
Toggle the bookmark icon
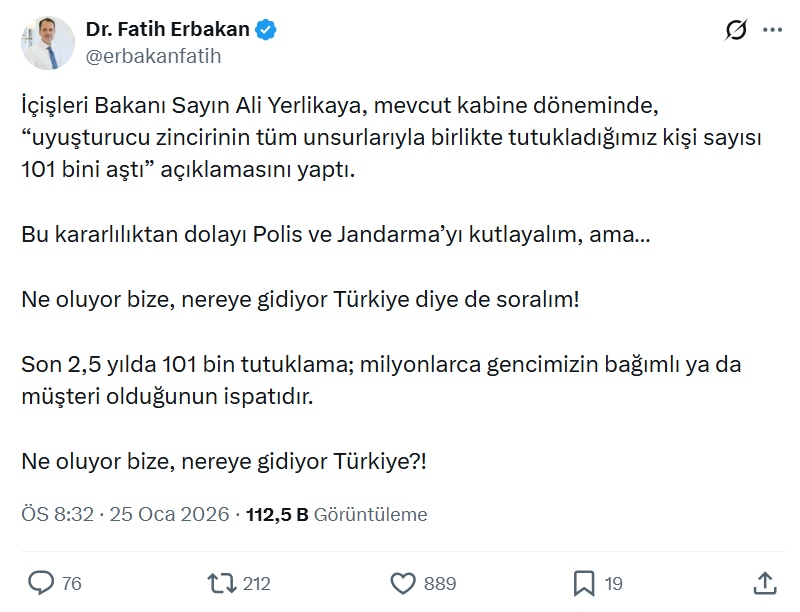point(584,582)
